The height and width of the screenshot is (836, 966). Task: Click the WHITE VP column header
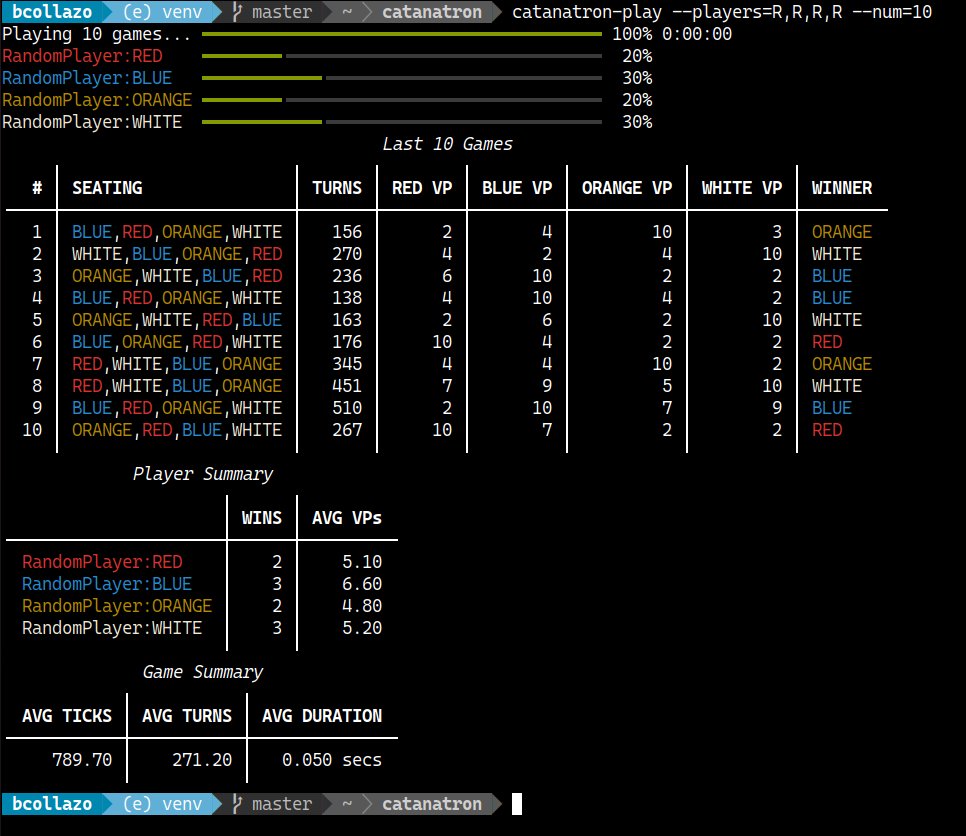point(742,188)
